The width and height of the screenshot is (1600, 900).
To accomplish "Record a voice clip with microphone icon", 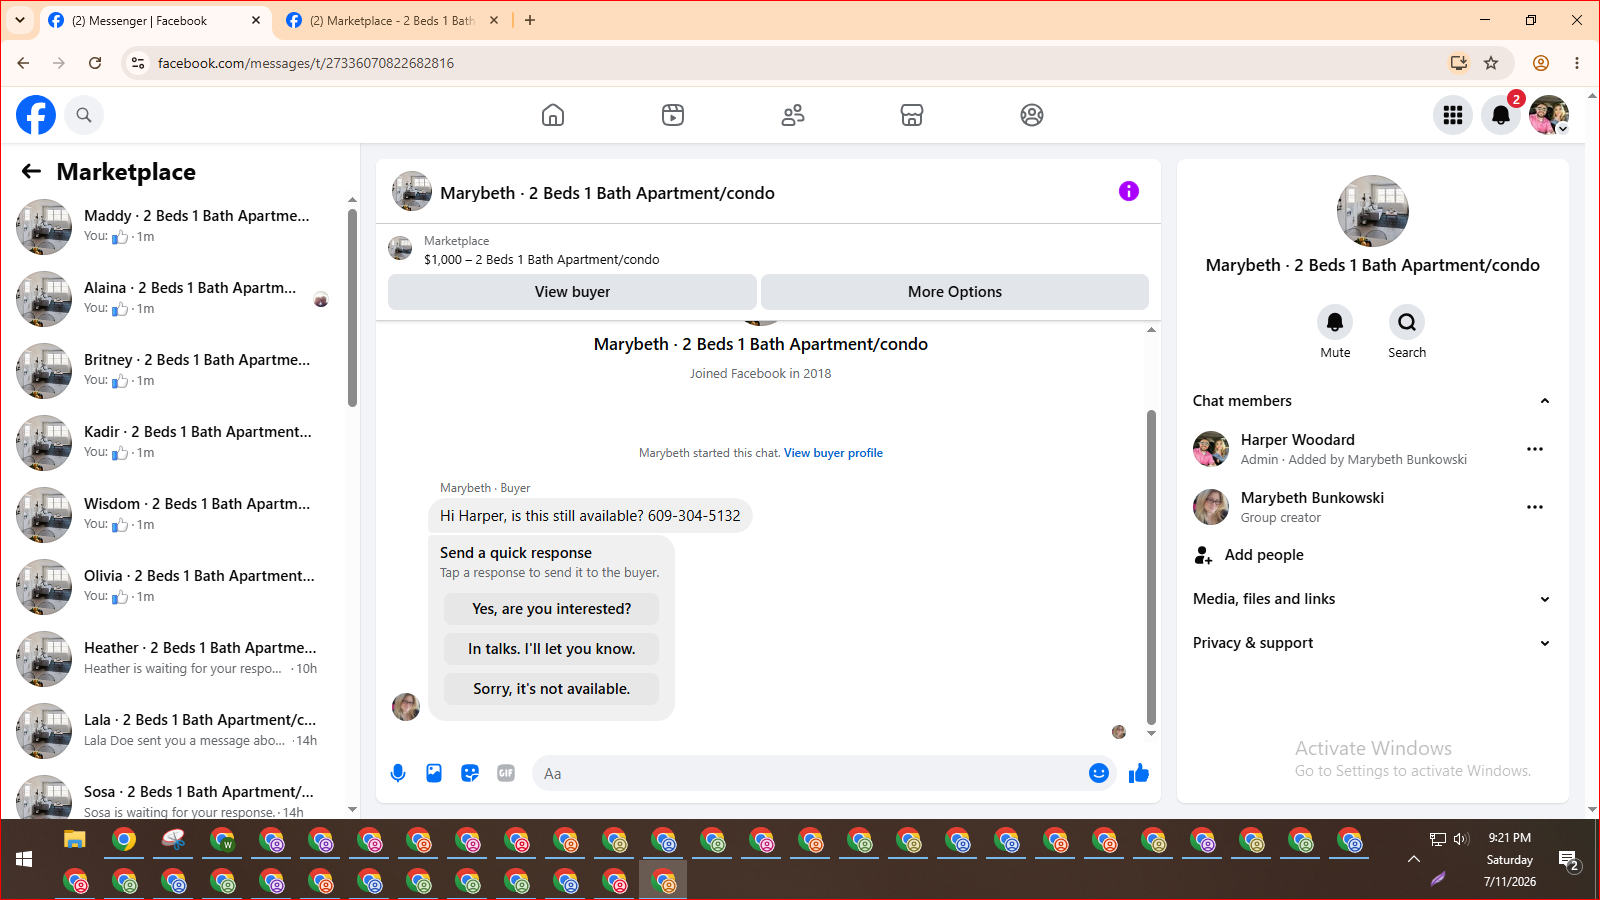I will (x=398, y=773).
